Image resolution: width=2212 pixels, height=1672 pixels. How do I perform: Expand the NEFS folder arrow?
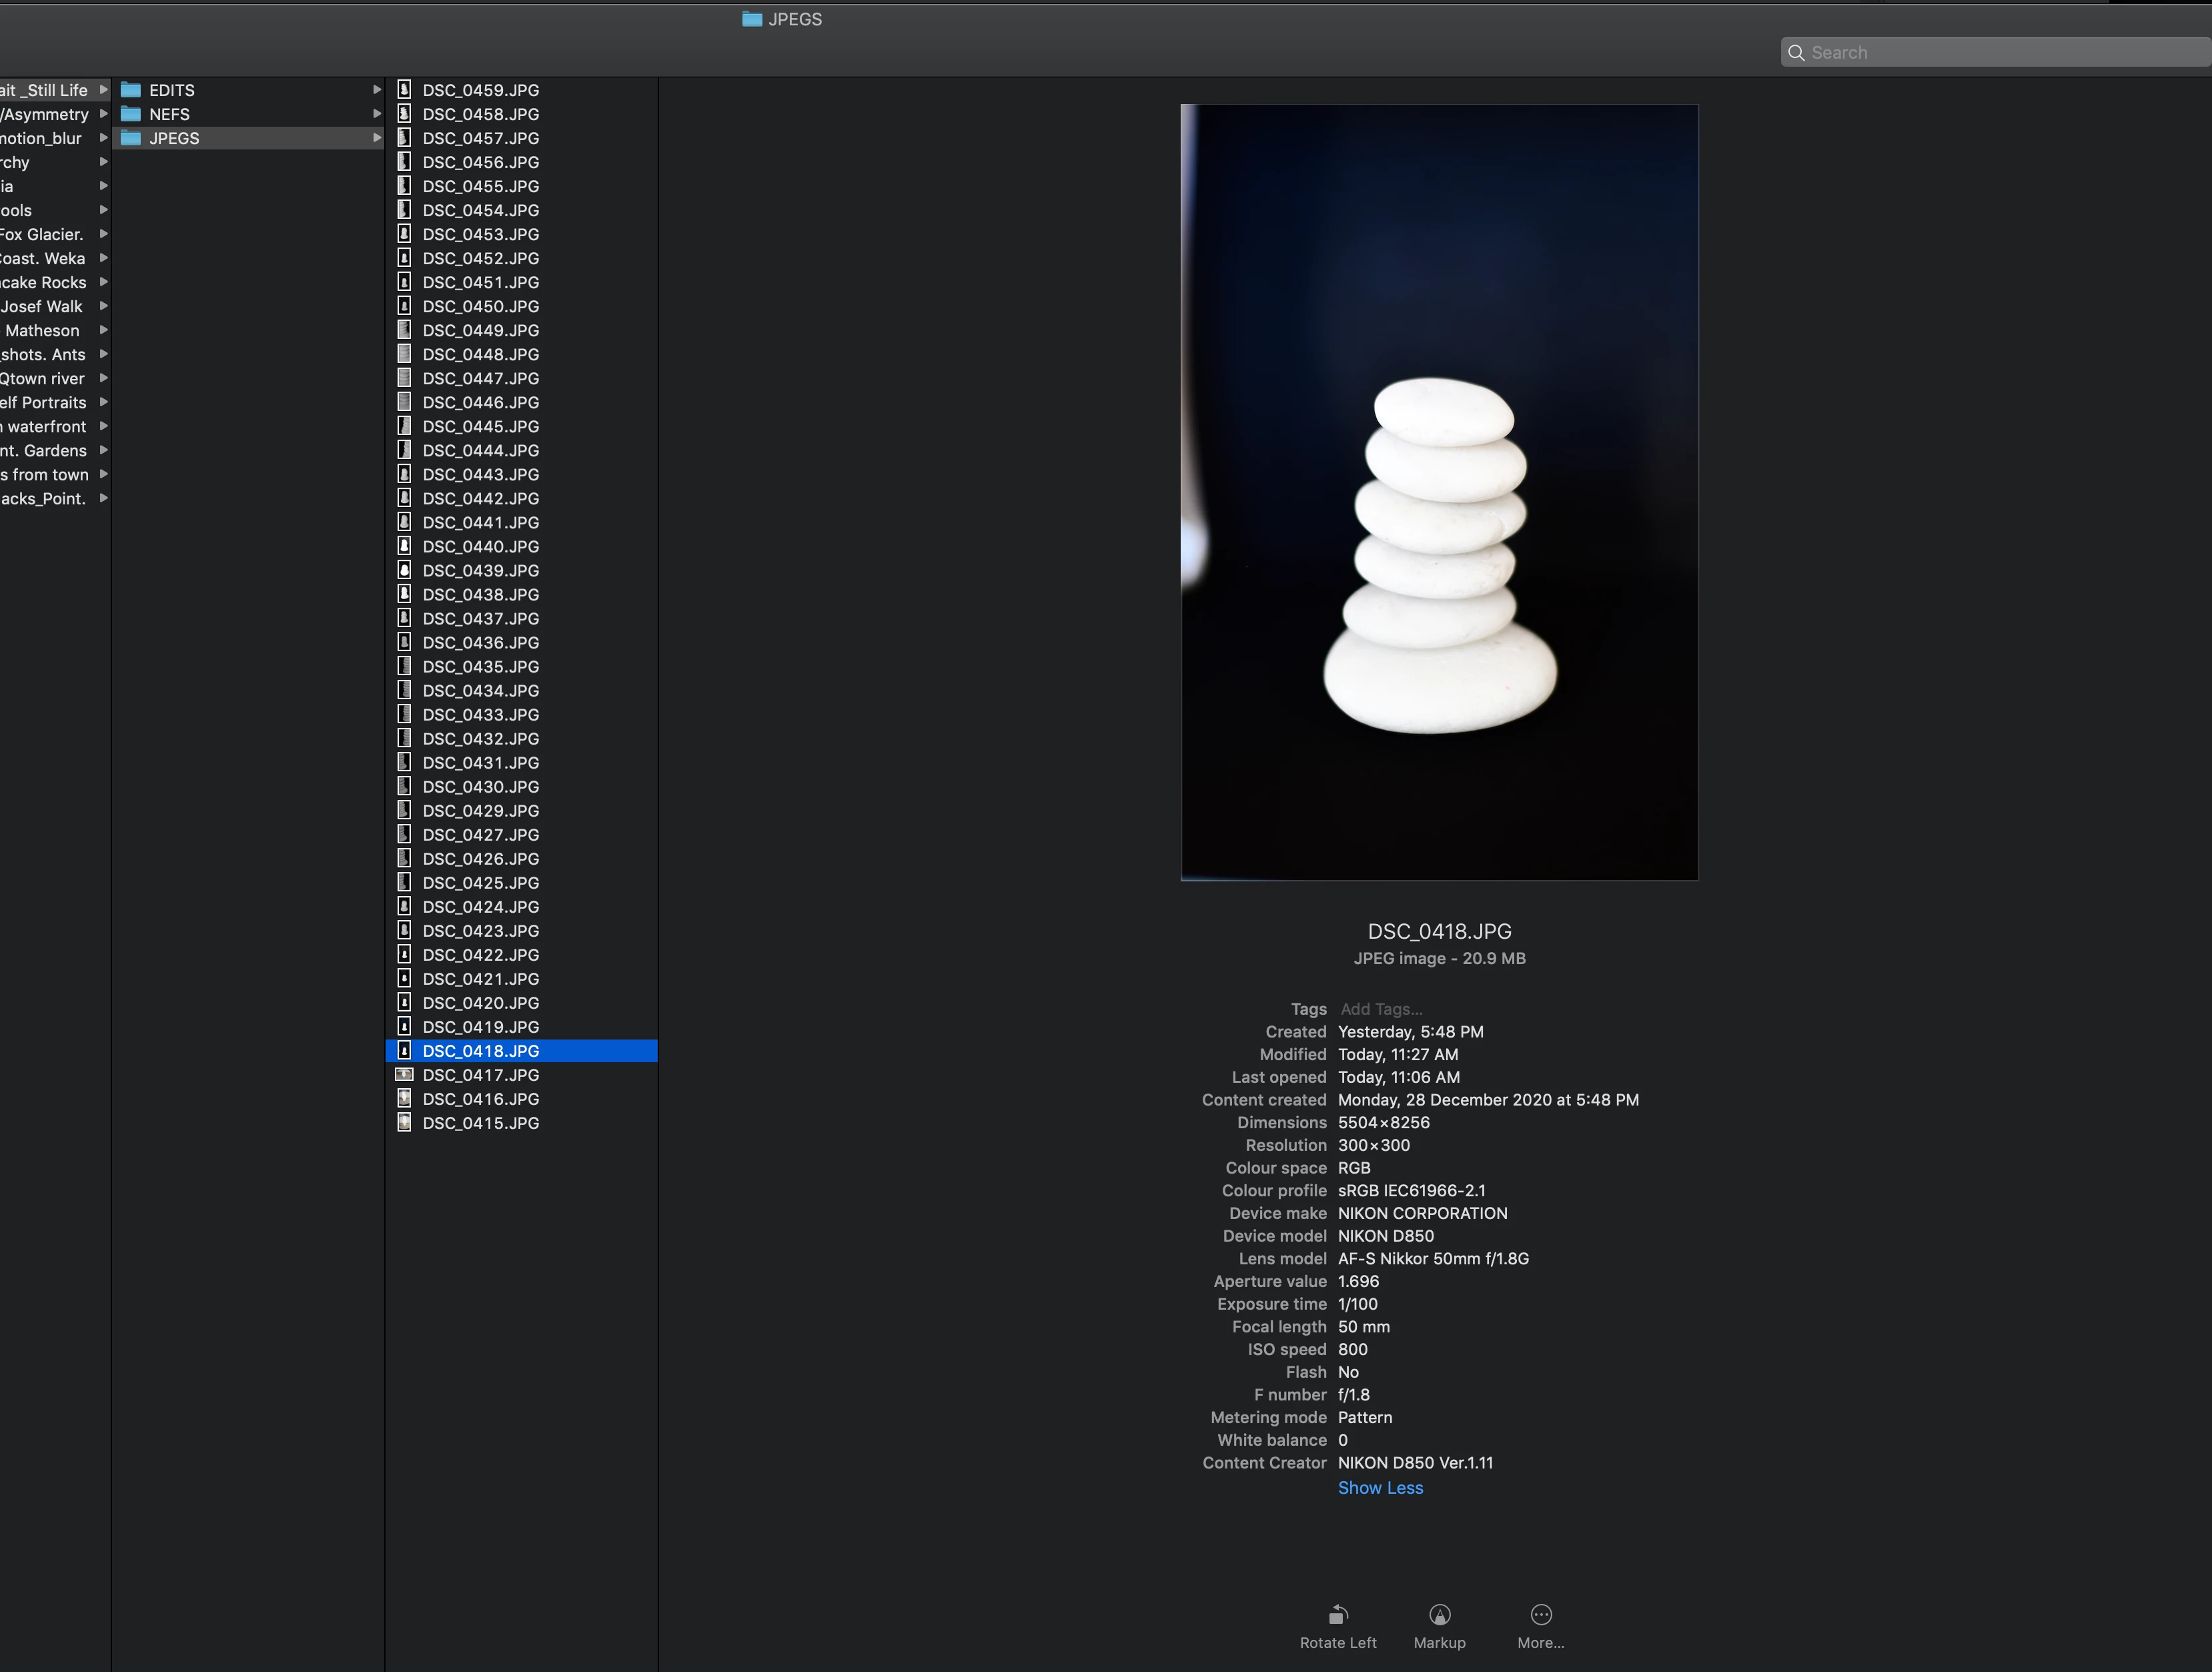click(x=377, y=114)
